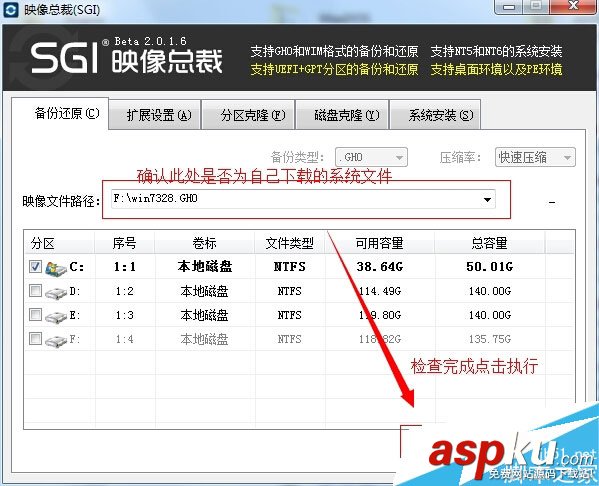The width and height of the screenshot is (599, 486).
Task: Minimize the 映像总裁 window
Action: pos(509,6)
